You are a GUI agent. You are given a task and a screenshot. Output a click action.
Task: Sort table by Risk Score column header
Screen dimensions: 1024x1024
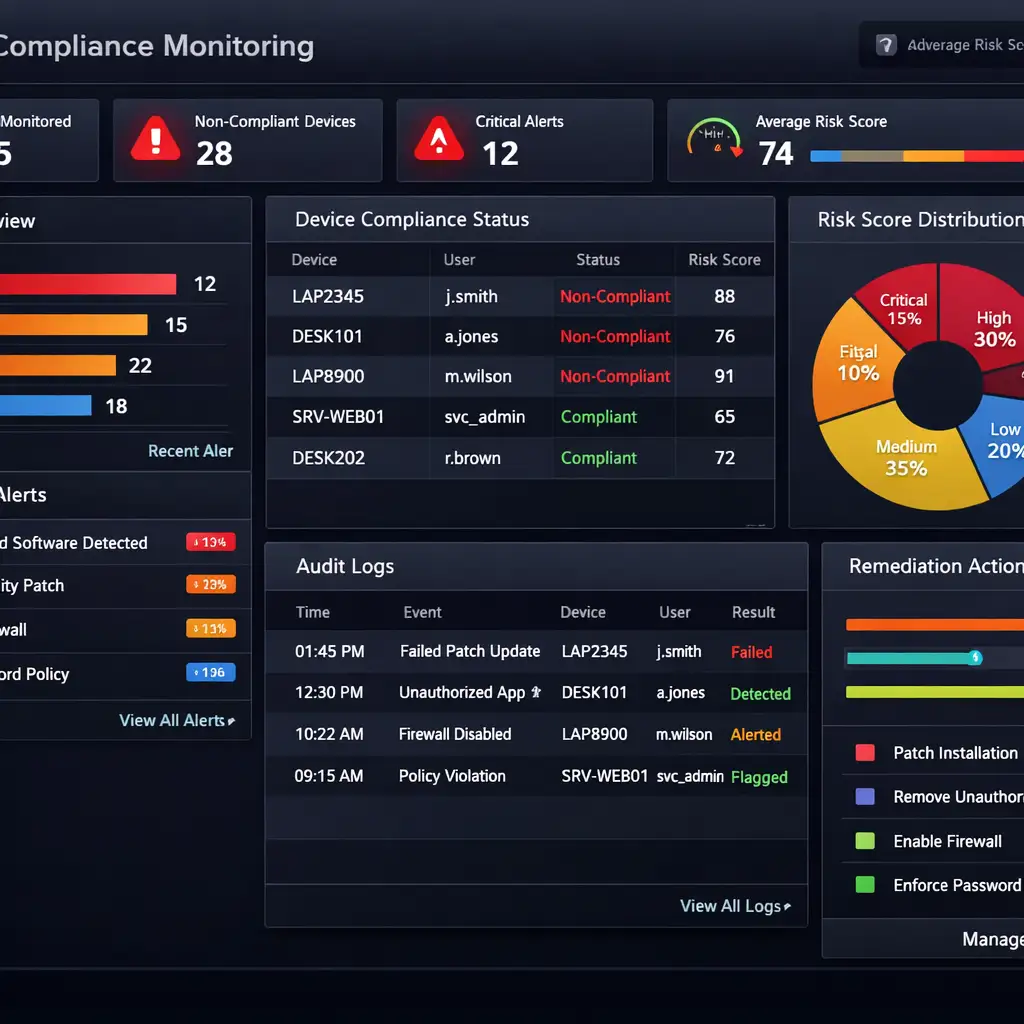pyautogui.click(x=724, y=260)
